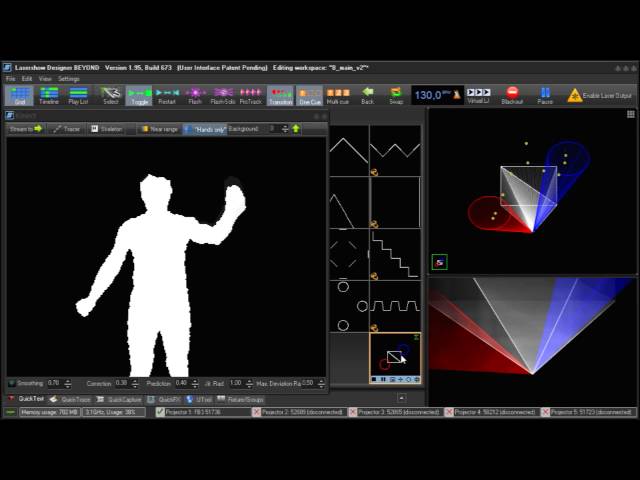Click the Projector 1 status entry

pos(203,412)
